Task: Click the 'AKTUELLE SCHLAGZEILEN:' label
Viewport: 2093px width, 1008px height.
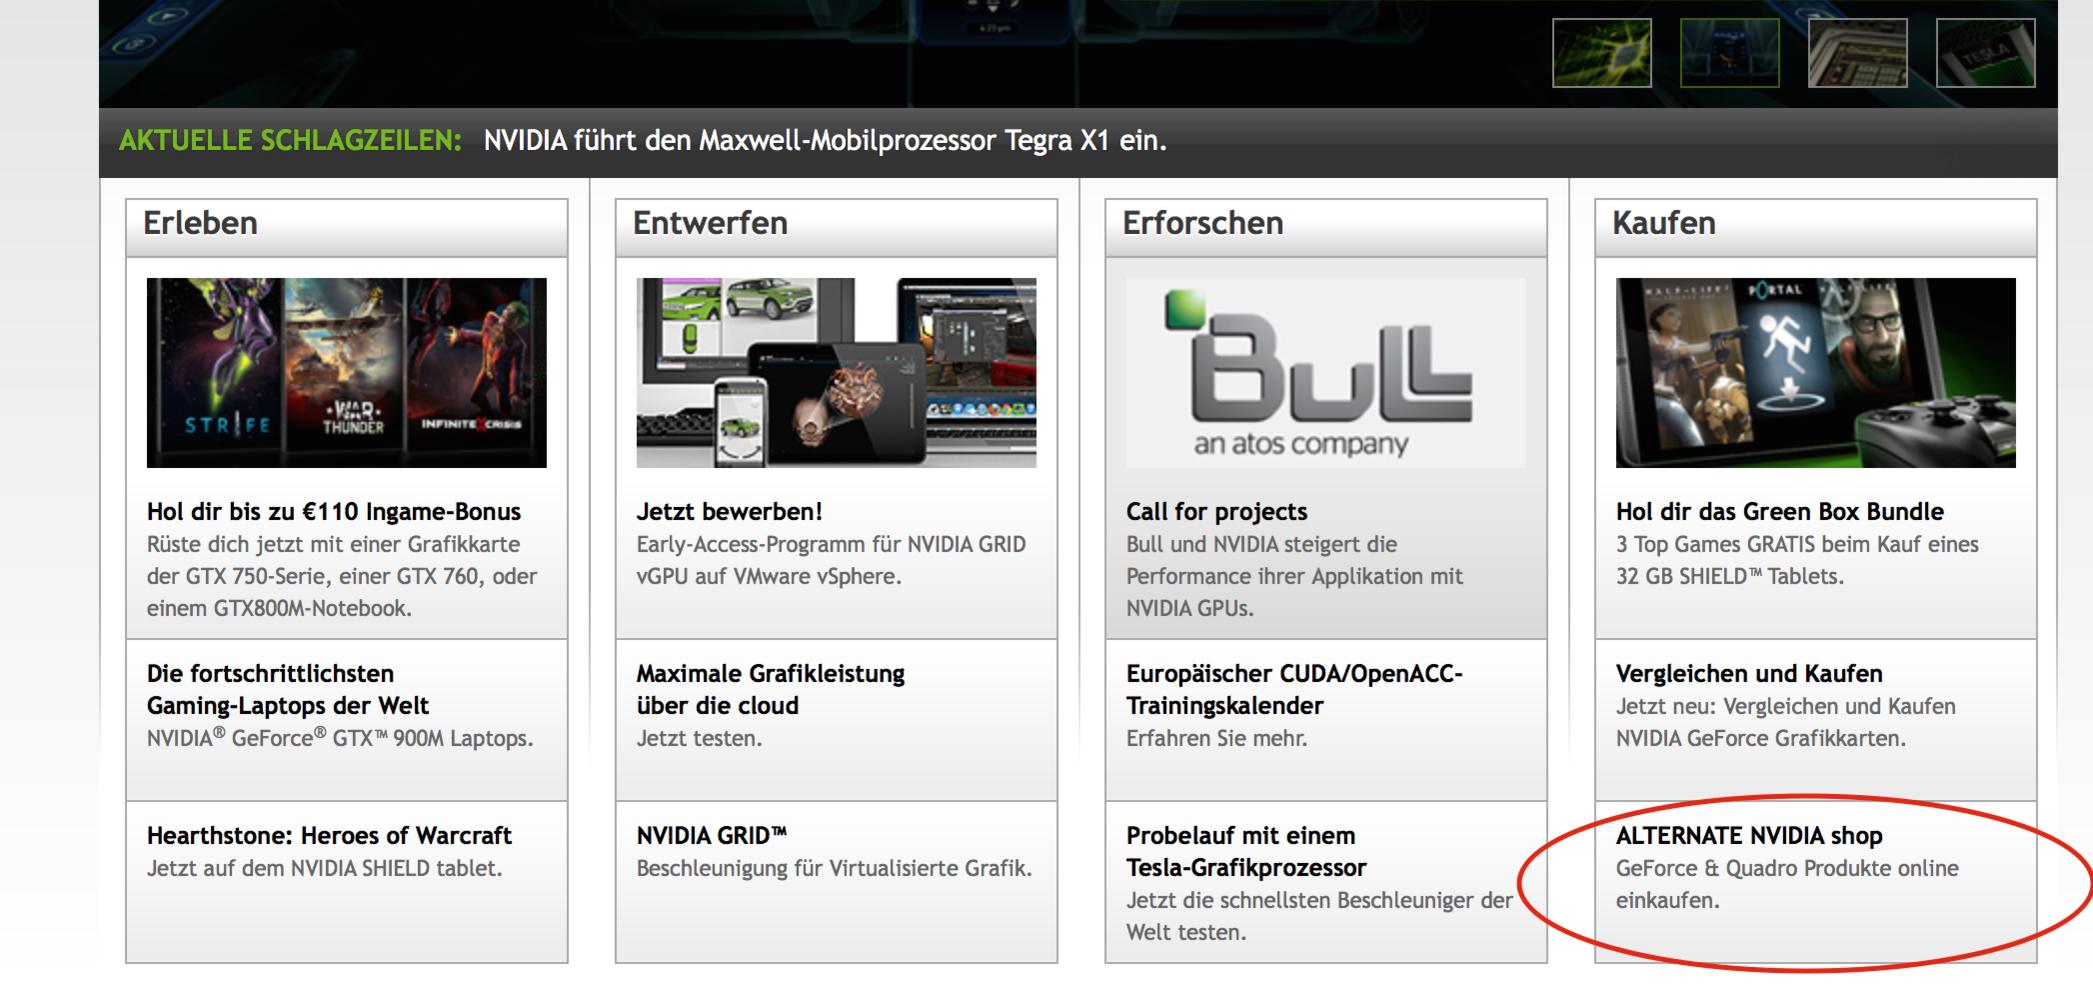Action: pyautogui.click(x=290, y=140)
